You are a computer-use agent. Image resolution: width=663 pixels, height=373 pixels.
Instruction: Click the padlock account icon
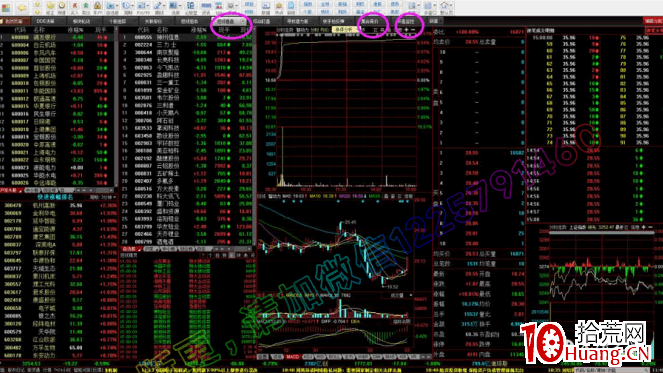97,8
